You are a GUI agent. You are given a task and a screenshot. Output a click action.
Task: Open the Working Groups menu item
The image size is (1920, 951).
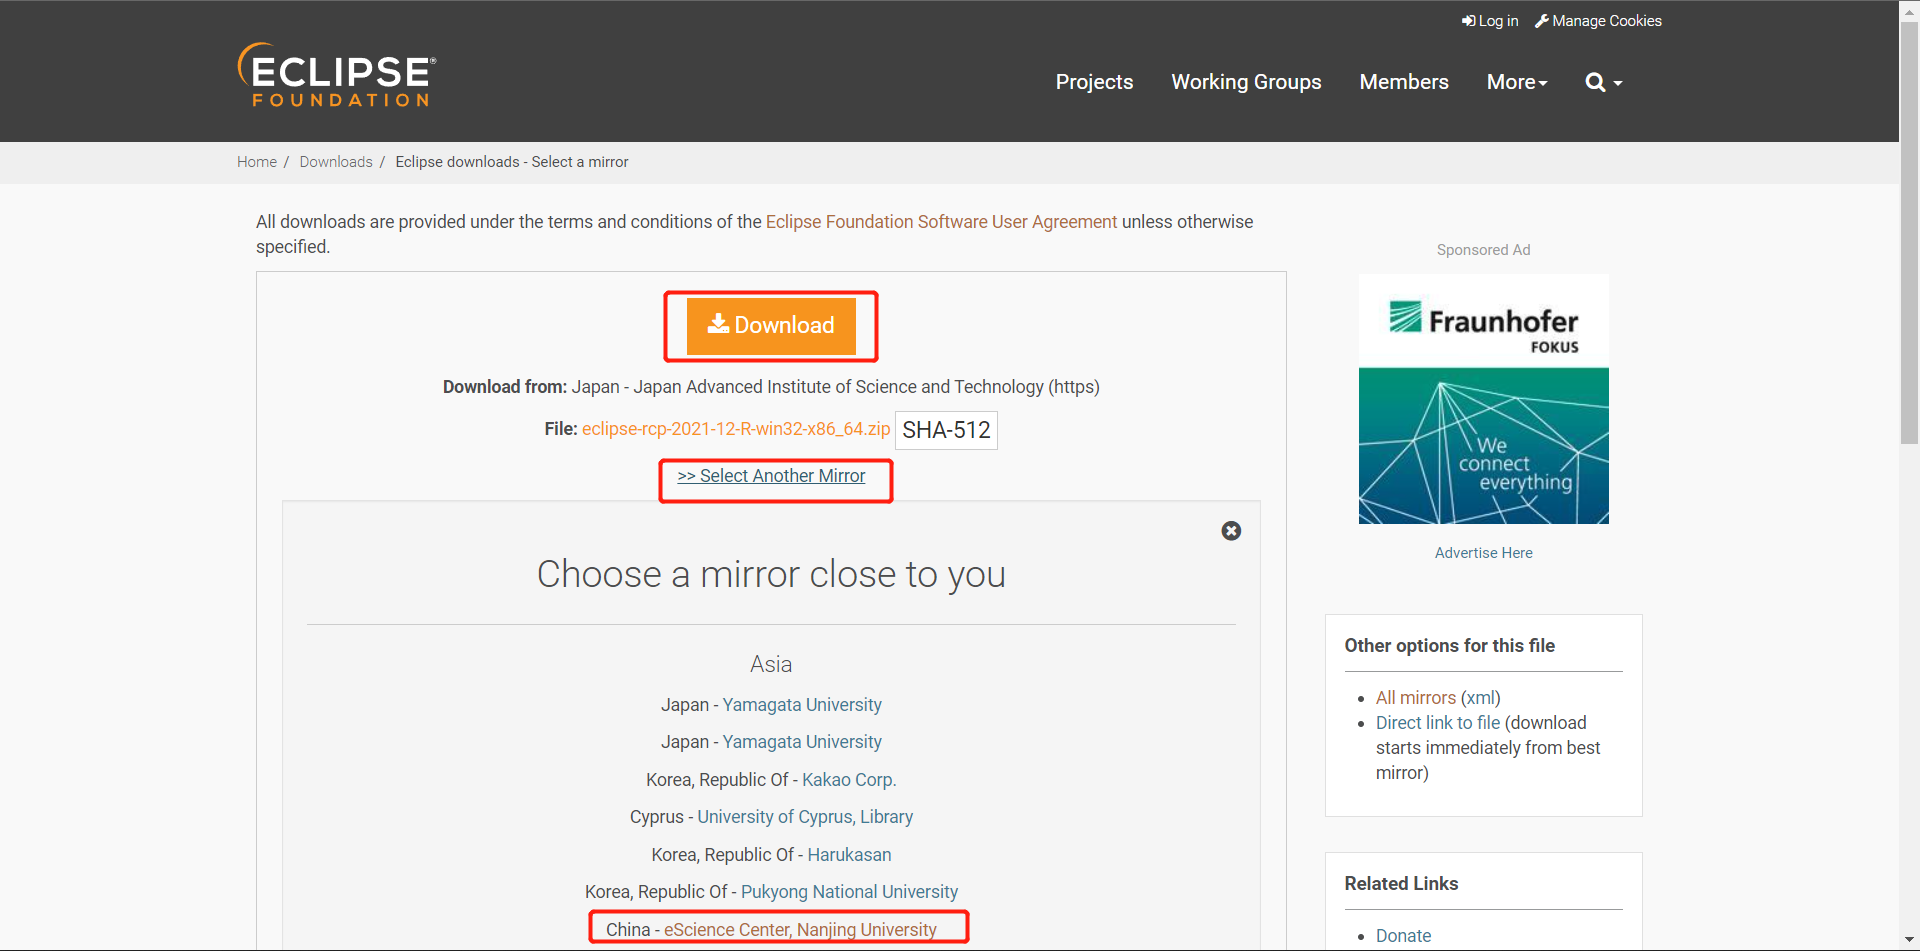1246,82
